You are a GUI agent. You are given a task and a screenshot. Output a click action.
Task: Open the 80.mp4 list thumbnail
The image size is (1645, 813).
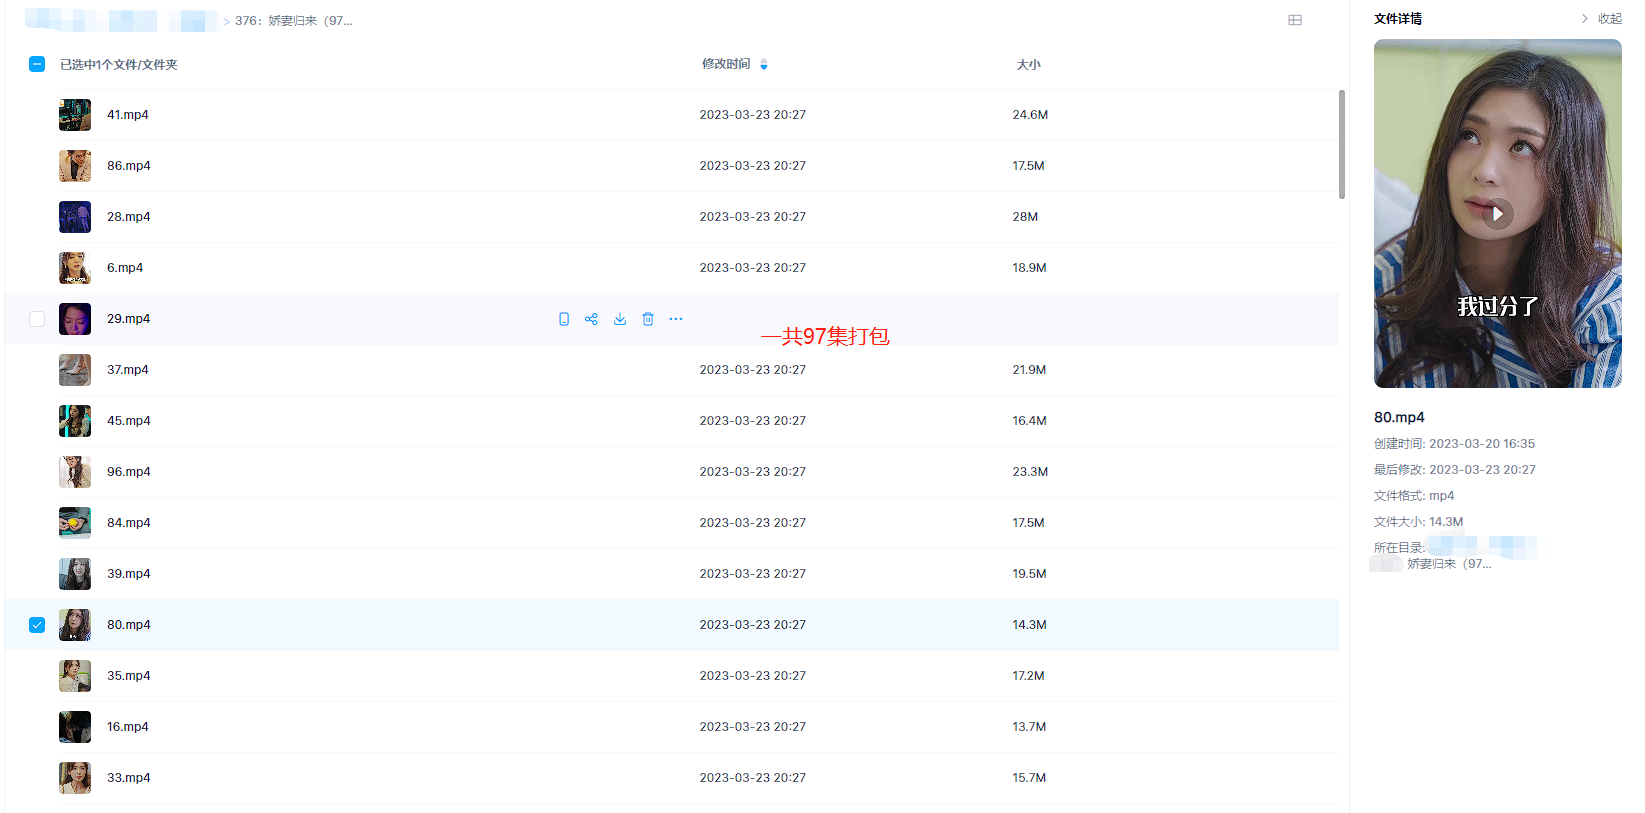click(x=75, y=625)
